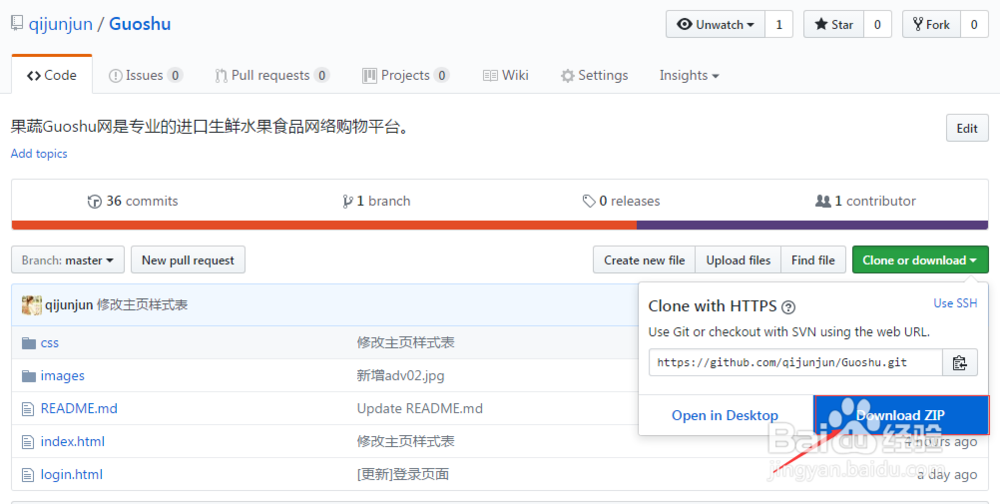Viewport: 1000px width, 504px height.
Task: Open the Pull requests tab
Action: [272, 75]
